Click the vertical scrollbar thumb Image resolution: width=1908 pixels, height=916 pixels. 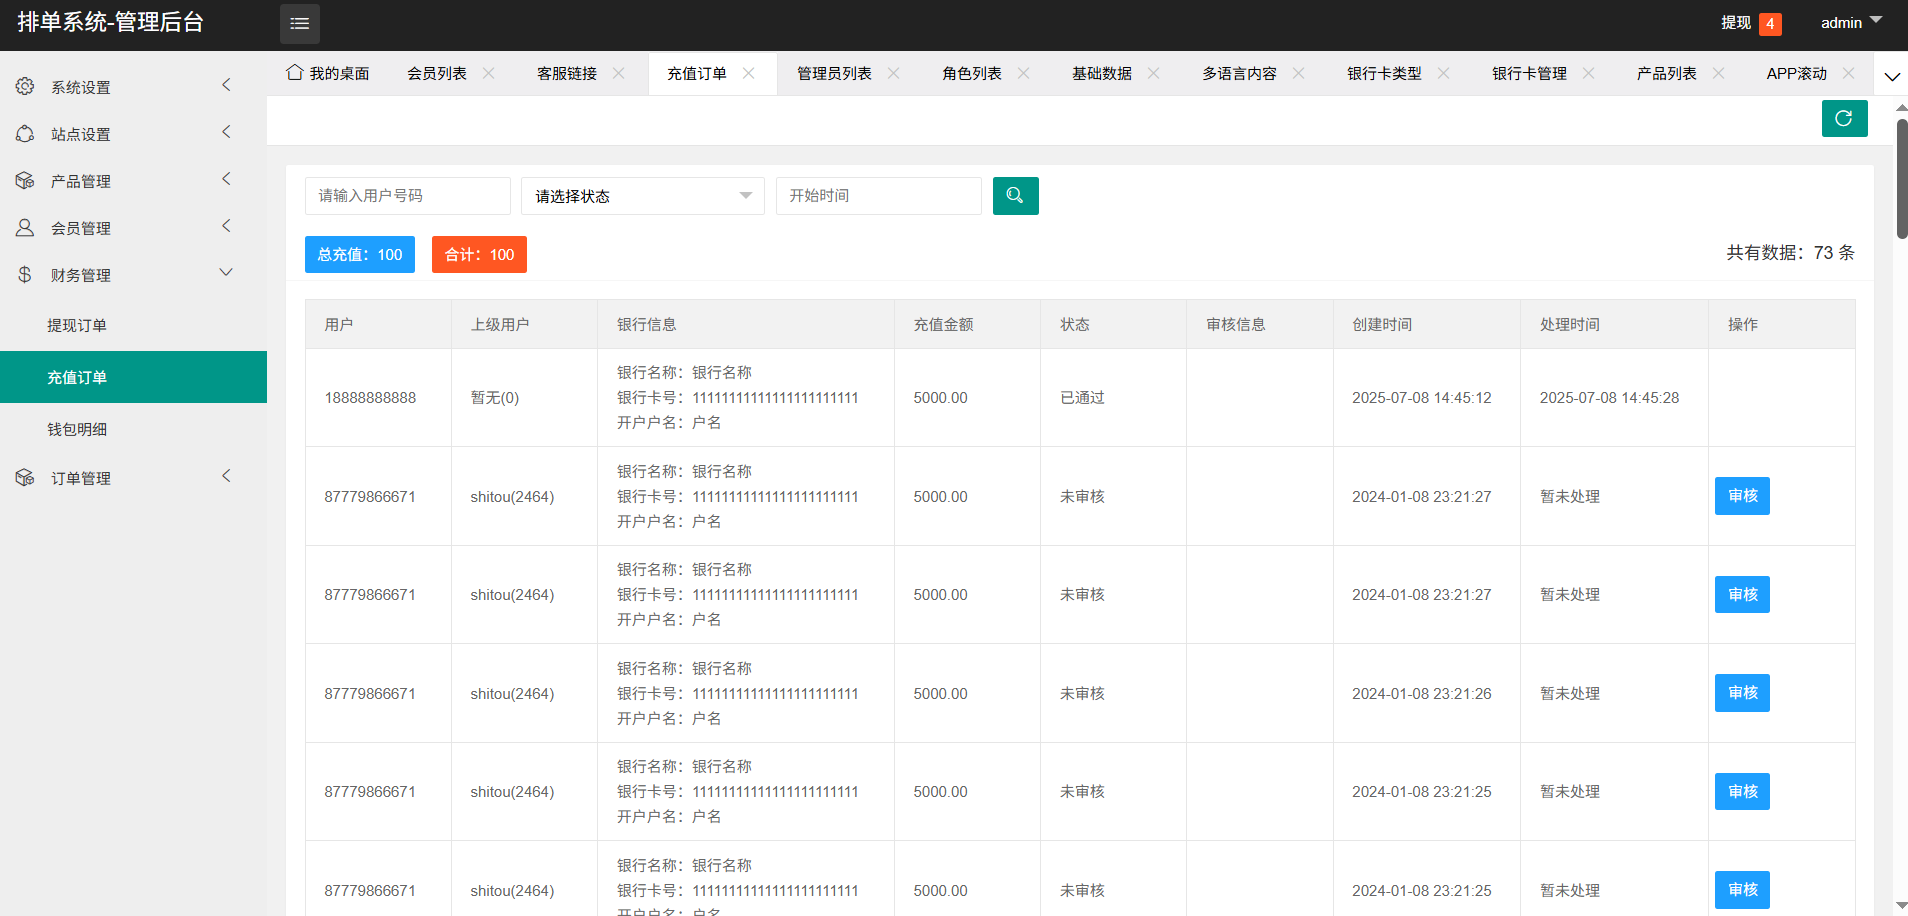1902,179
